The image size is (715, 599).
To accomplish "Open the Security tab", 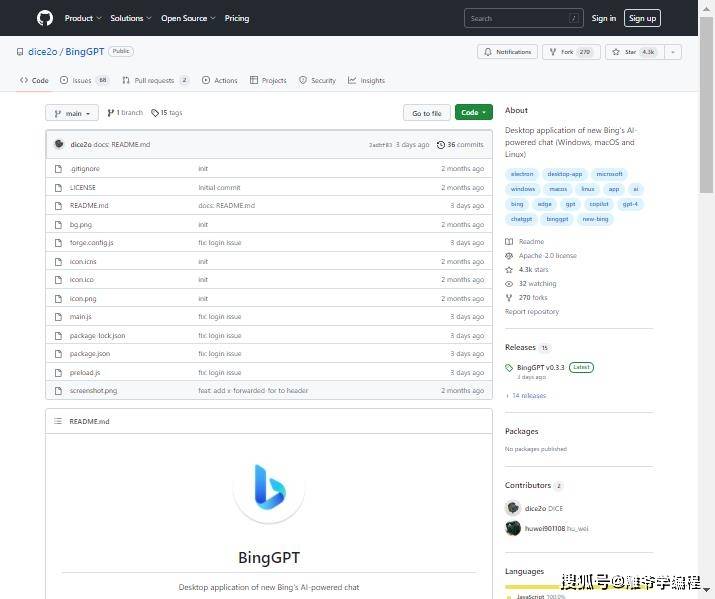I will pyautogui.click(x=317, y=80).
